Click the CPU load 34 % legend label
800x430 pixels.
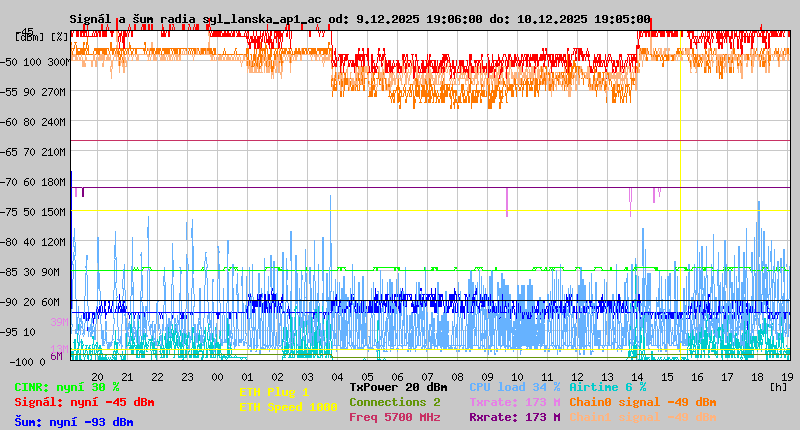[514, 387]
